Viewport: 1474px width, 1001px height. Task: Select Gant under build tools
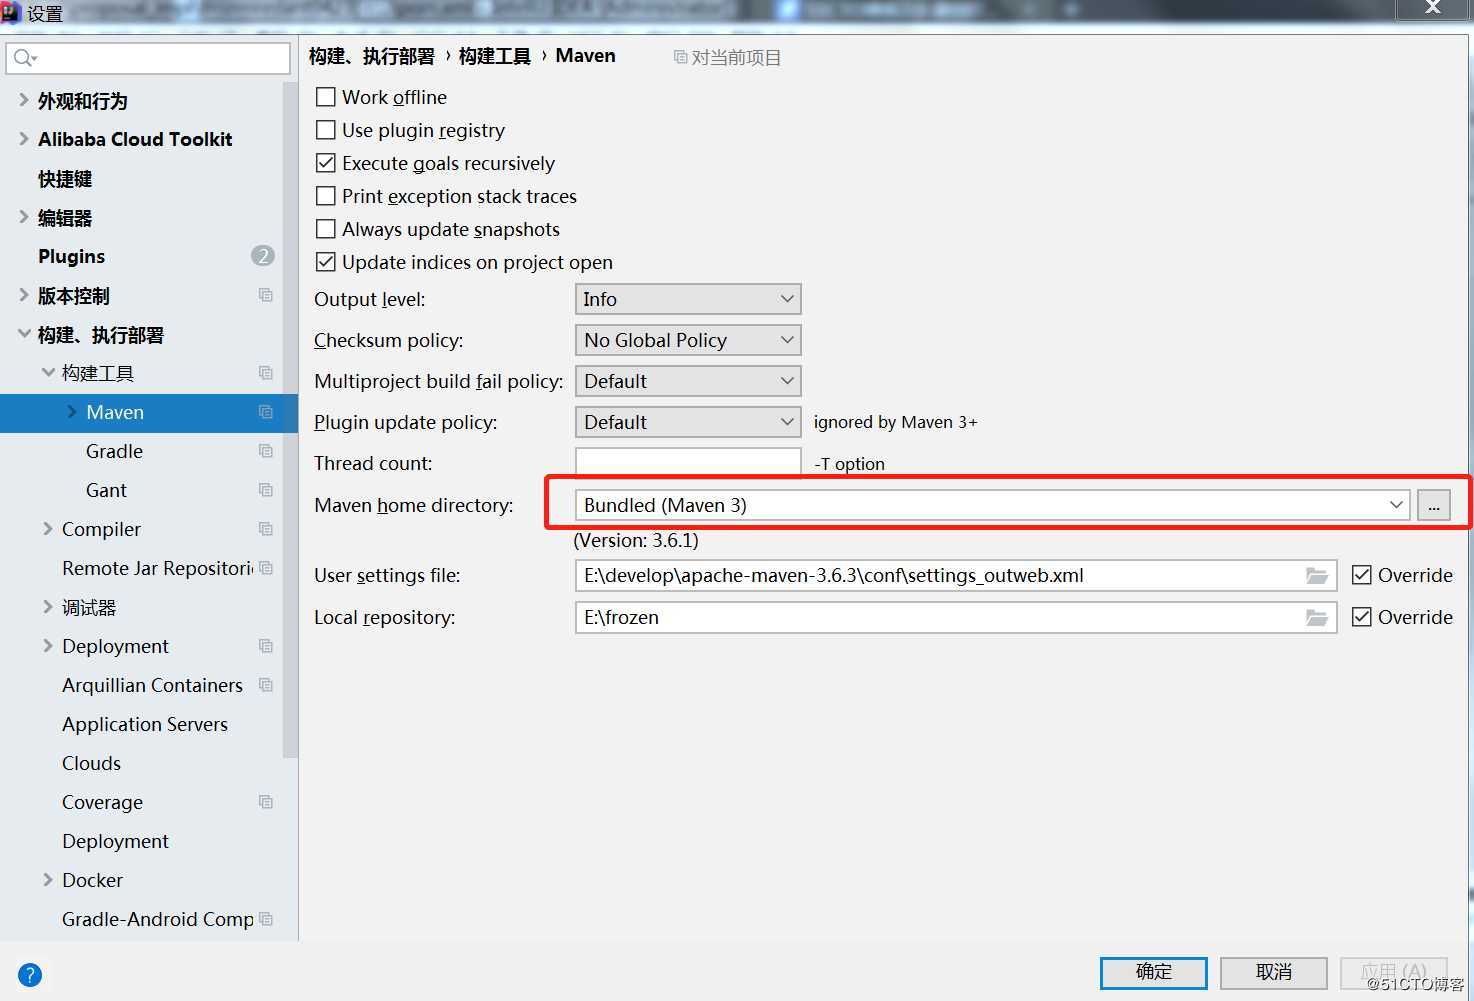click(106, 490)
